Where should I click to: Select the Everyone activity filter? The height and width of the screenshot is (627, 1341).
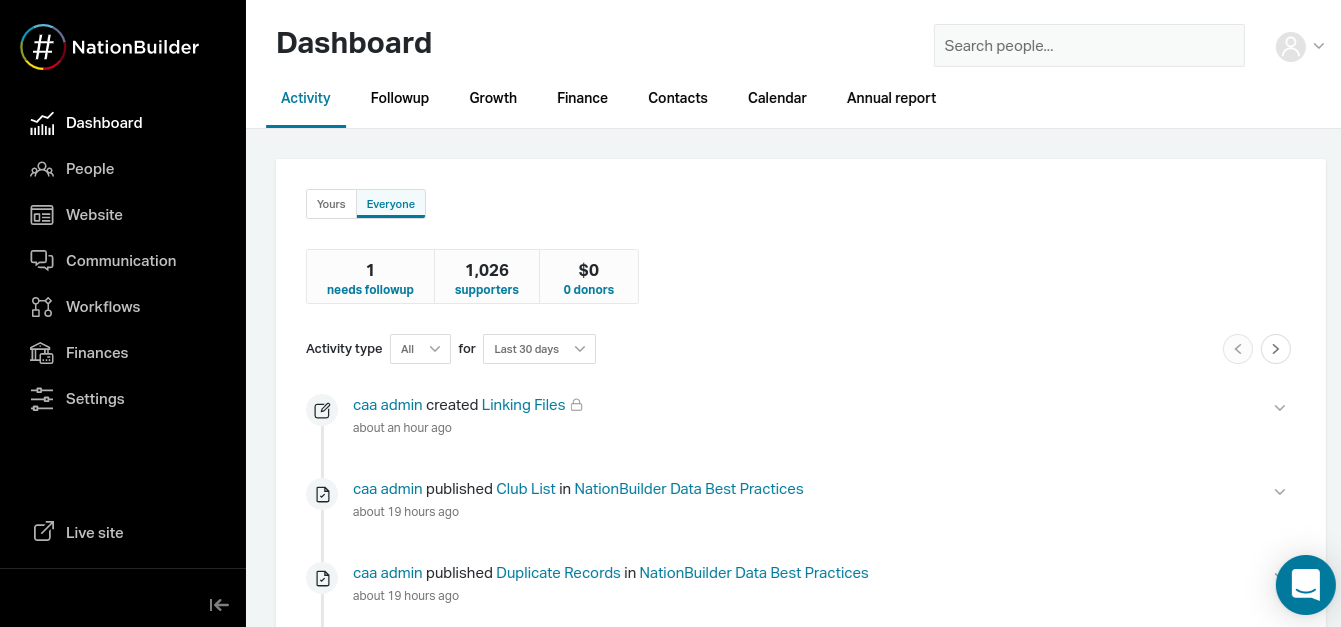click(391, 204)
